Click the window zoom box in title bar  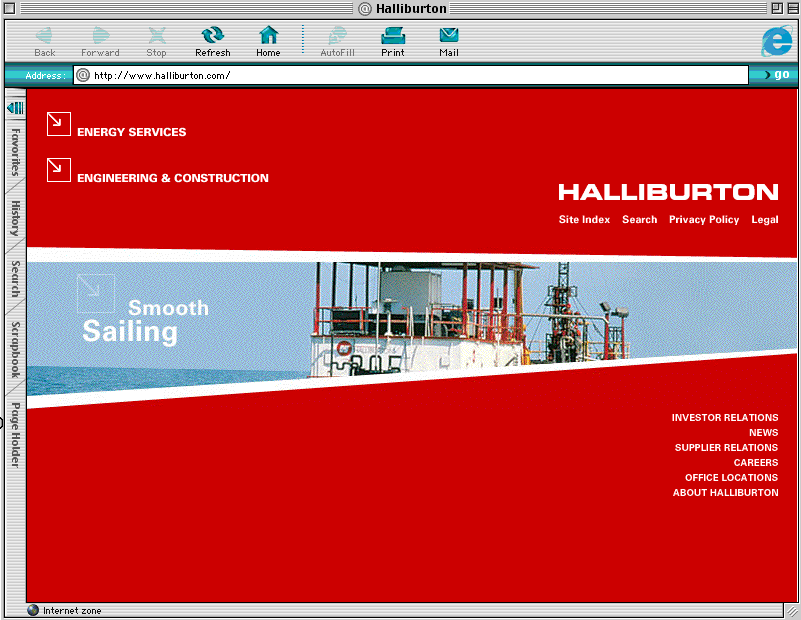click(777, 8)
